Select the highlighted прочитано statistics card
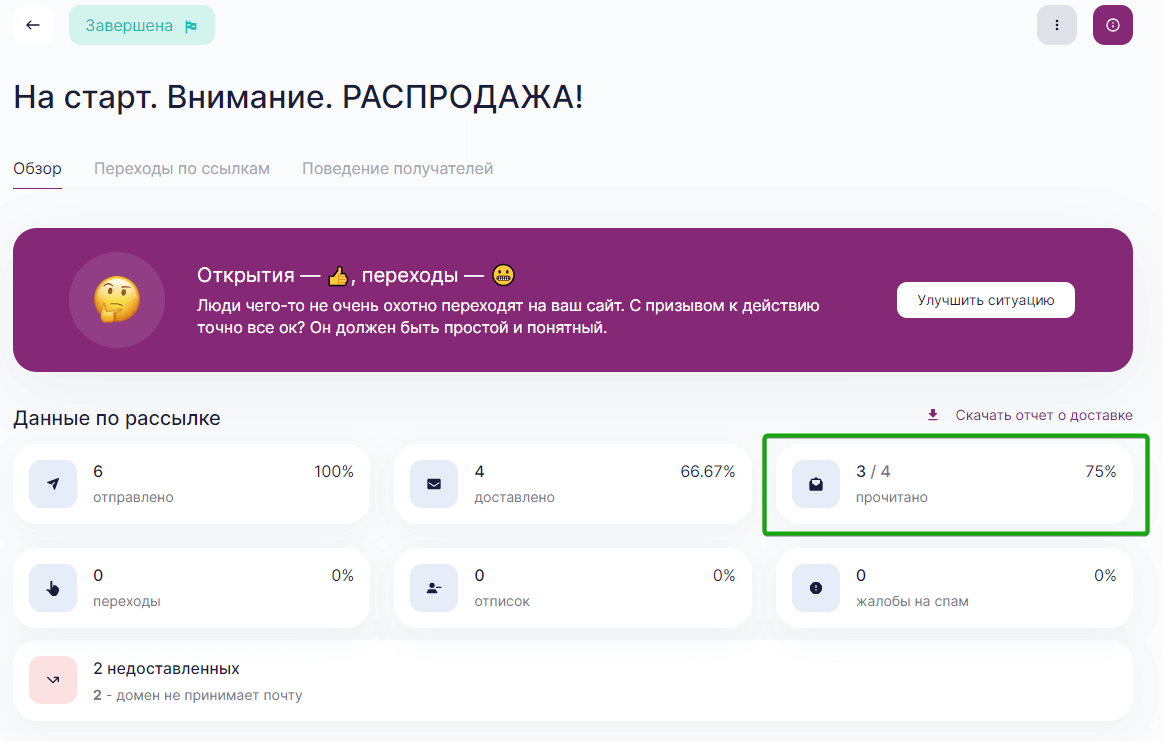This screenshot has width=1163, height=741. (956, 484)
